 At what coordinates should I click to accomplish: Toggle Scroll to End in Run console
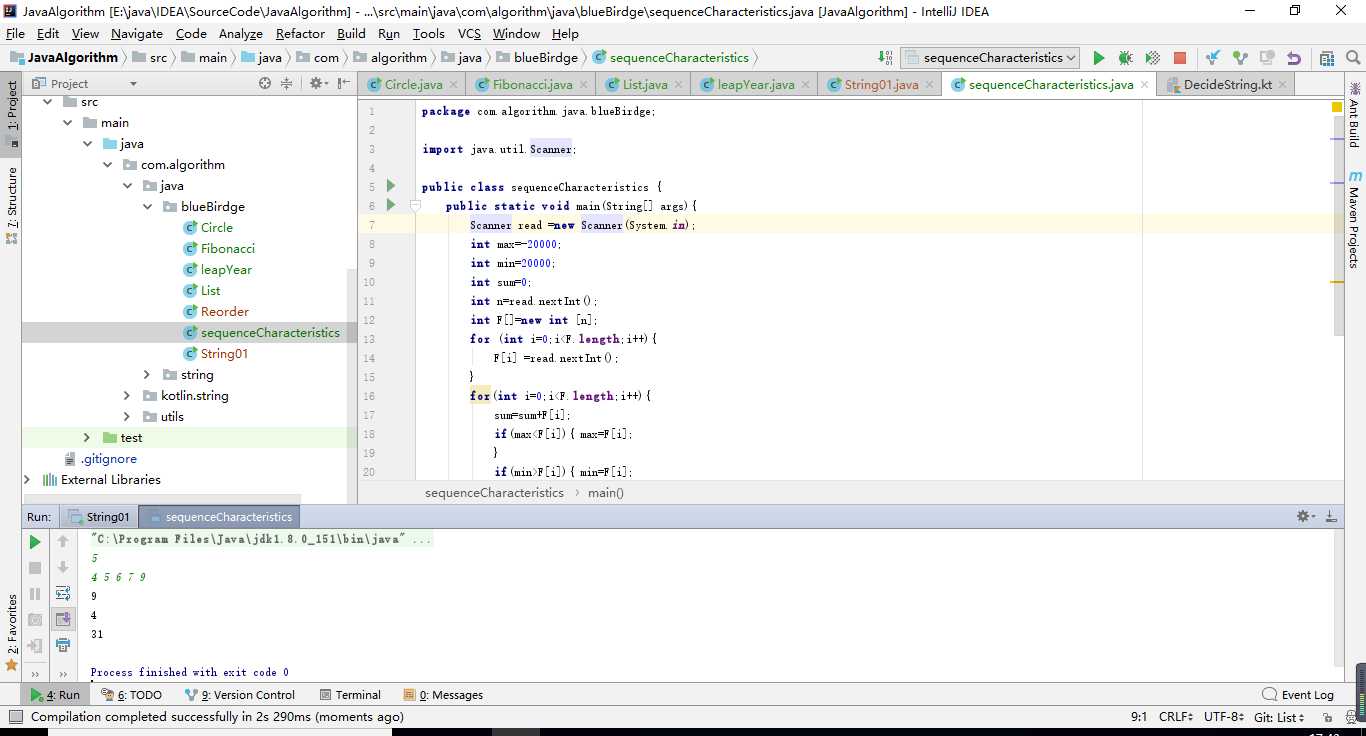pos(63,619)
